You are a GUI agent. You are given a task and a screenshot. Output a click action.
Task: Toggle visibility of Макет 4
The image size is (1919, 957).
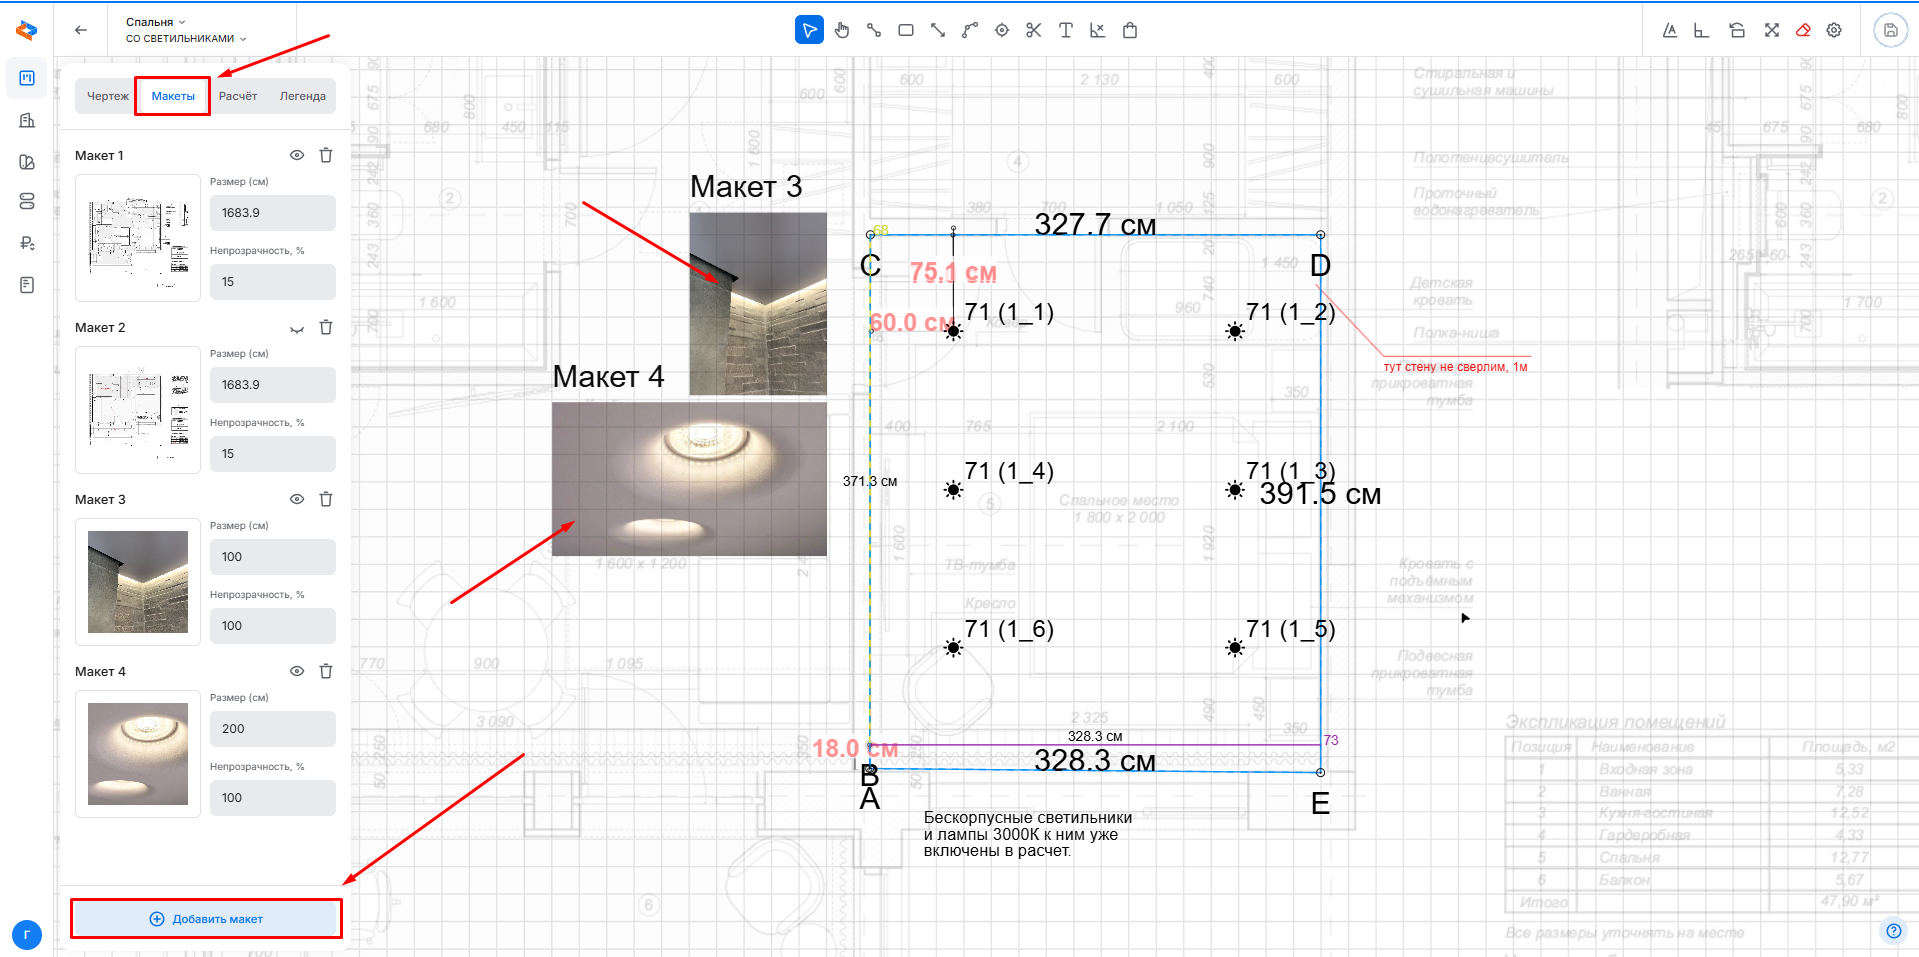297,671
